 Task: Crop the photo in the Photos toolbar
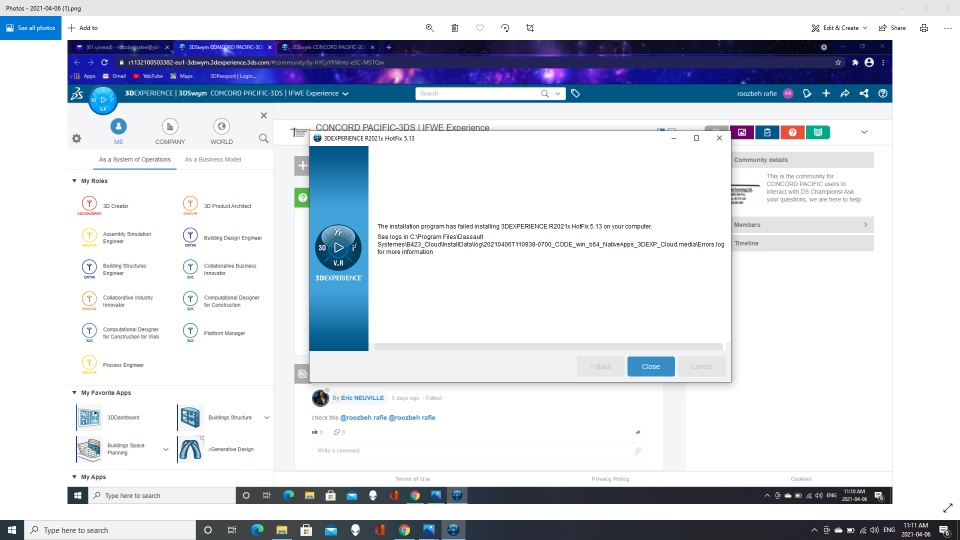pos(530,28)
